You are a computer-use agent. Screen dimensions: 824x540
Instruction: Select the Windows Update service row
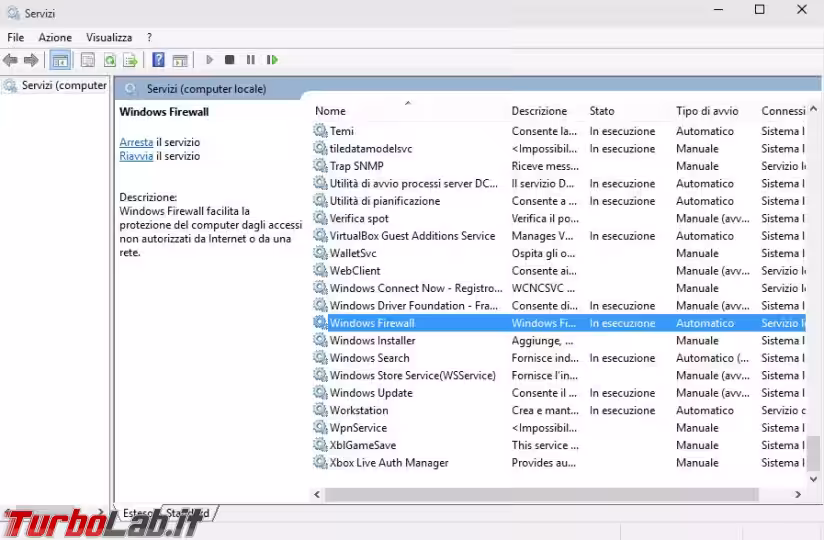tap(371, 393)
